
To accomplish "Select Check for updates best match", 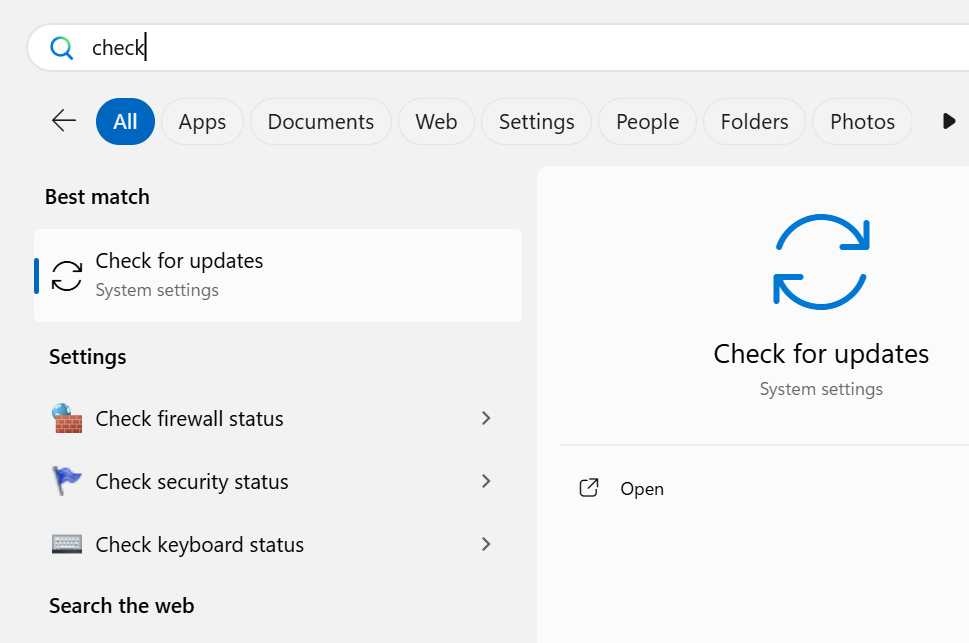I will 278,275.
